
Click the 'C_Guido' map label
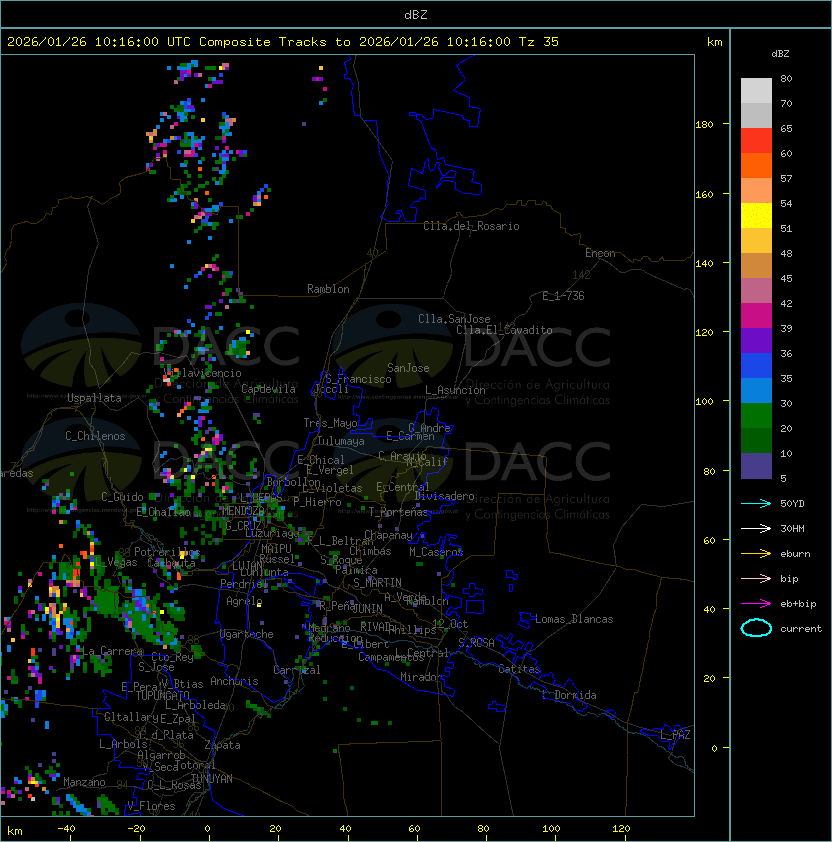point(122,497)
